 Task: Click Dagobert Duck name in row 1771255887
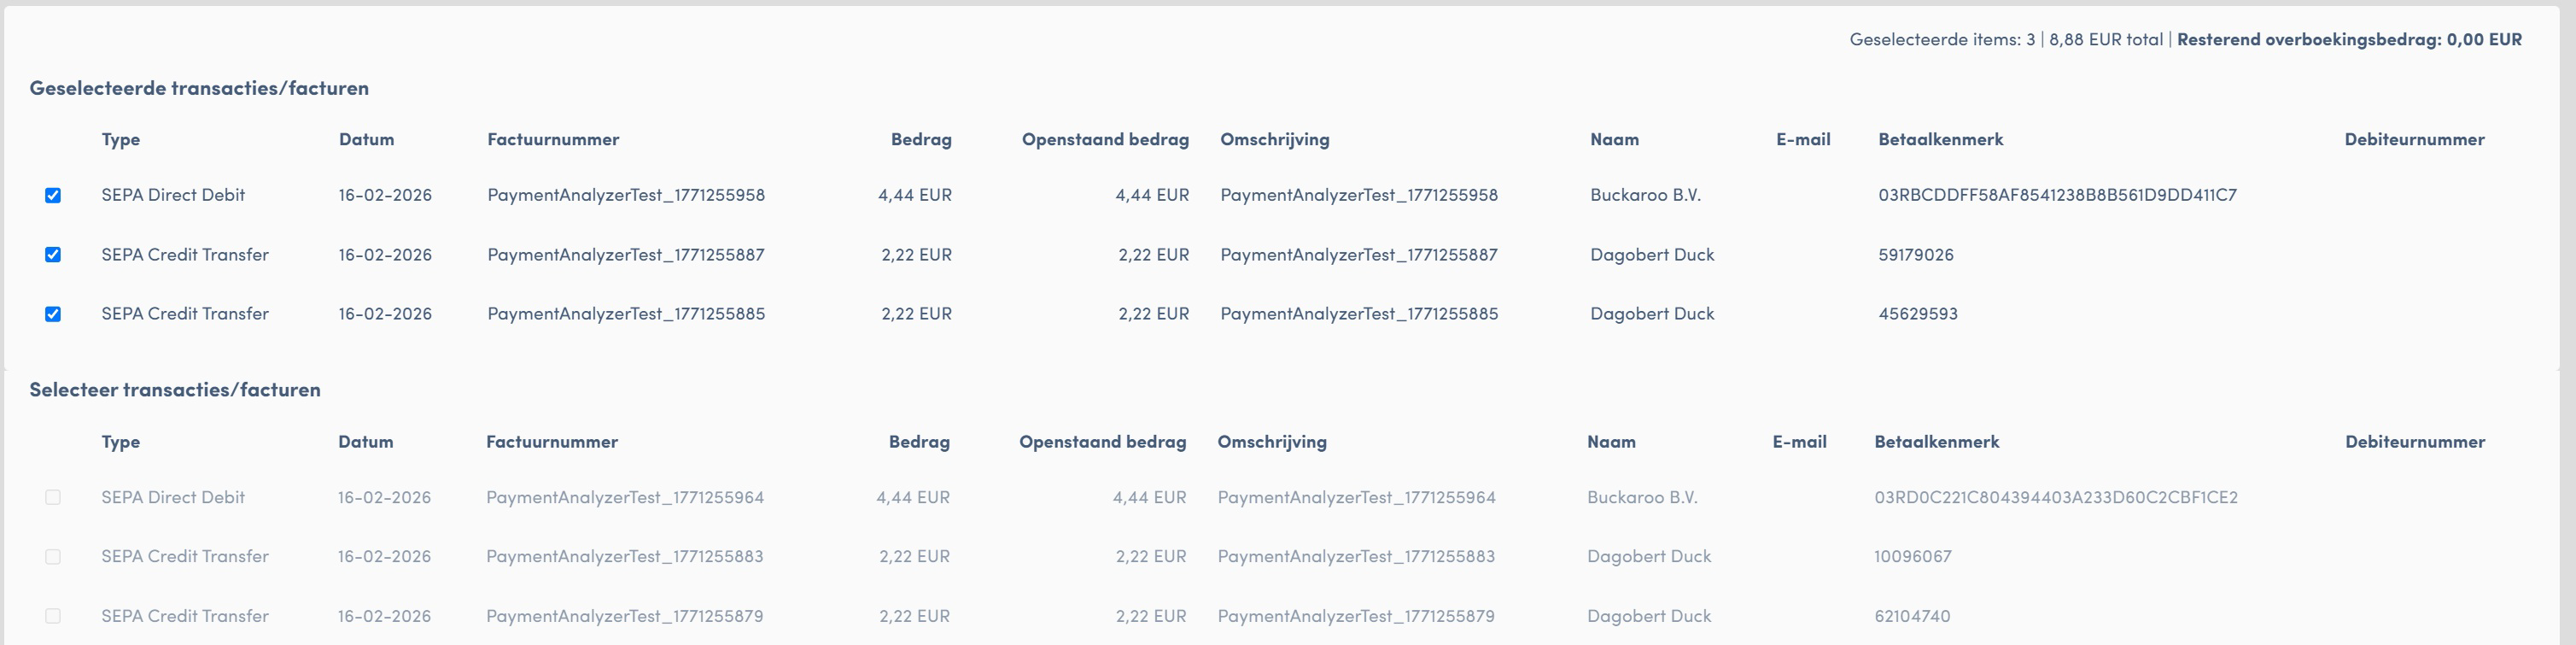1652,255
